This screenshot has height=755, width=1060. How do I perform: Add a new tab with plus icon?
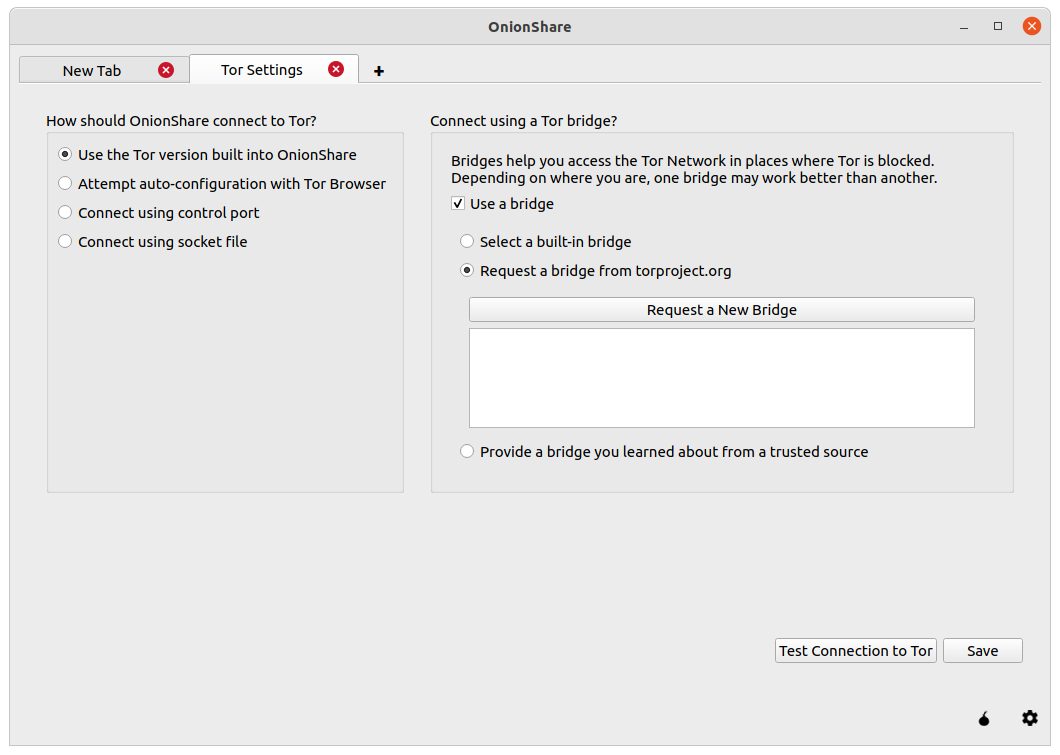point(379,71)
